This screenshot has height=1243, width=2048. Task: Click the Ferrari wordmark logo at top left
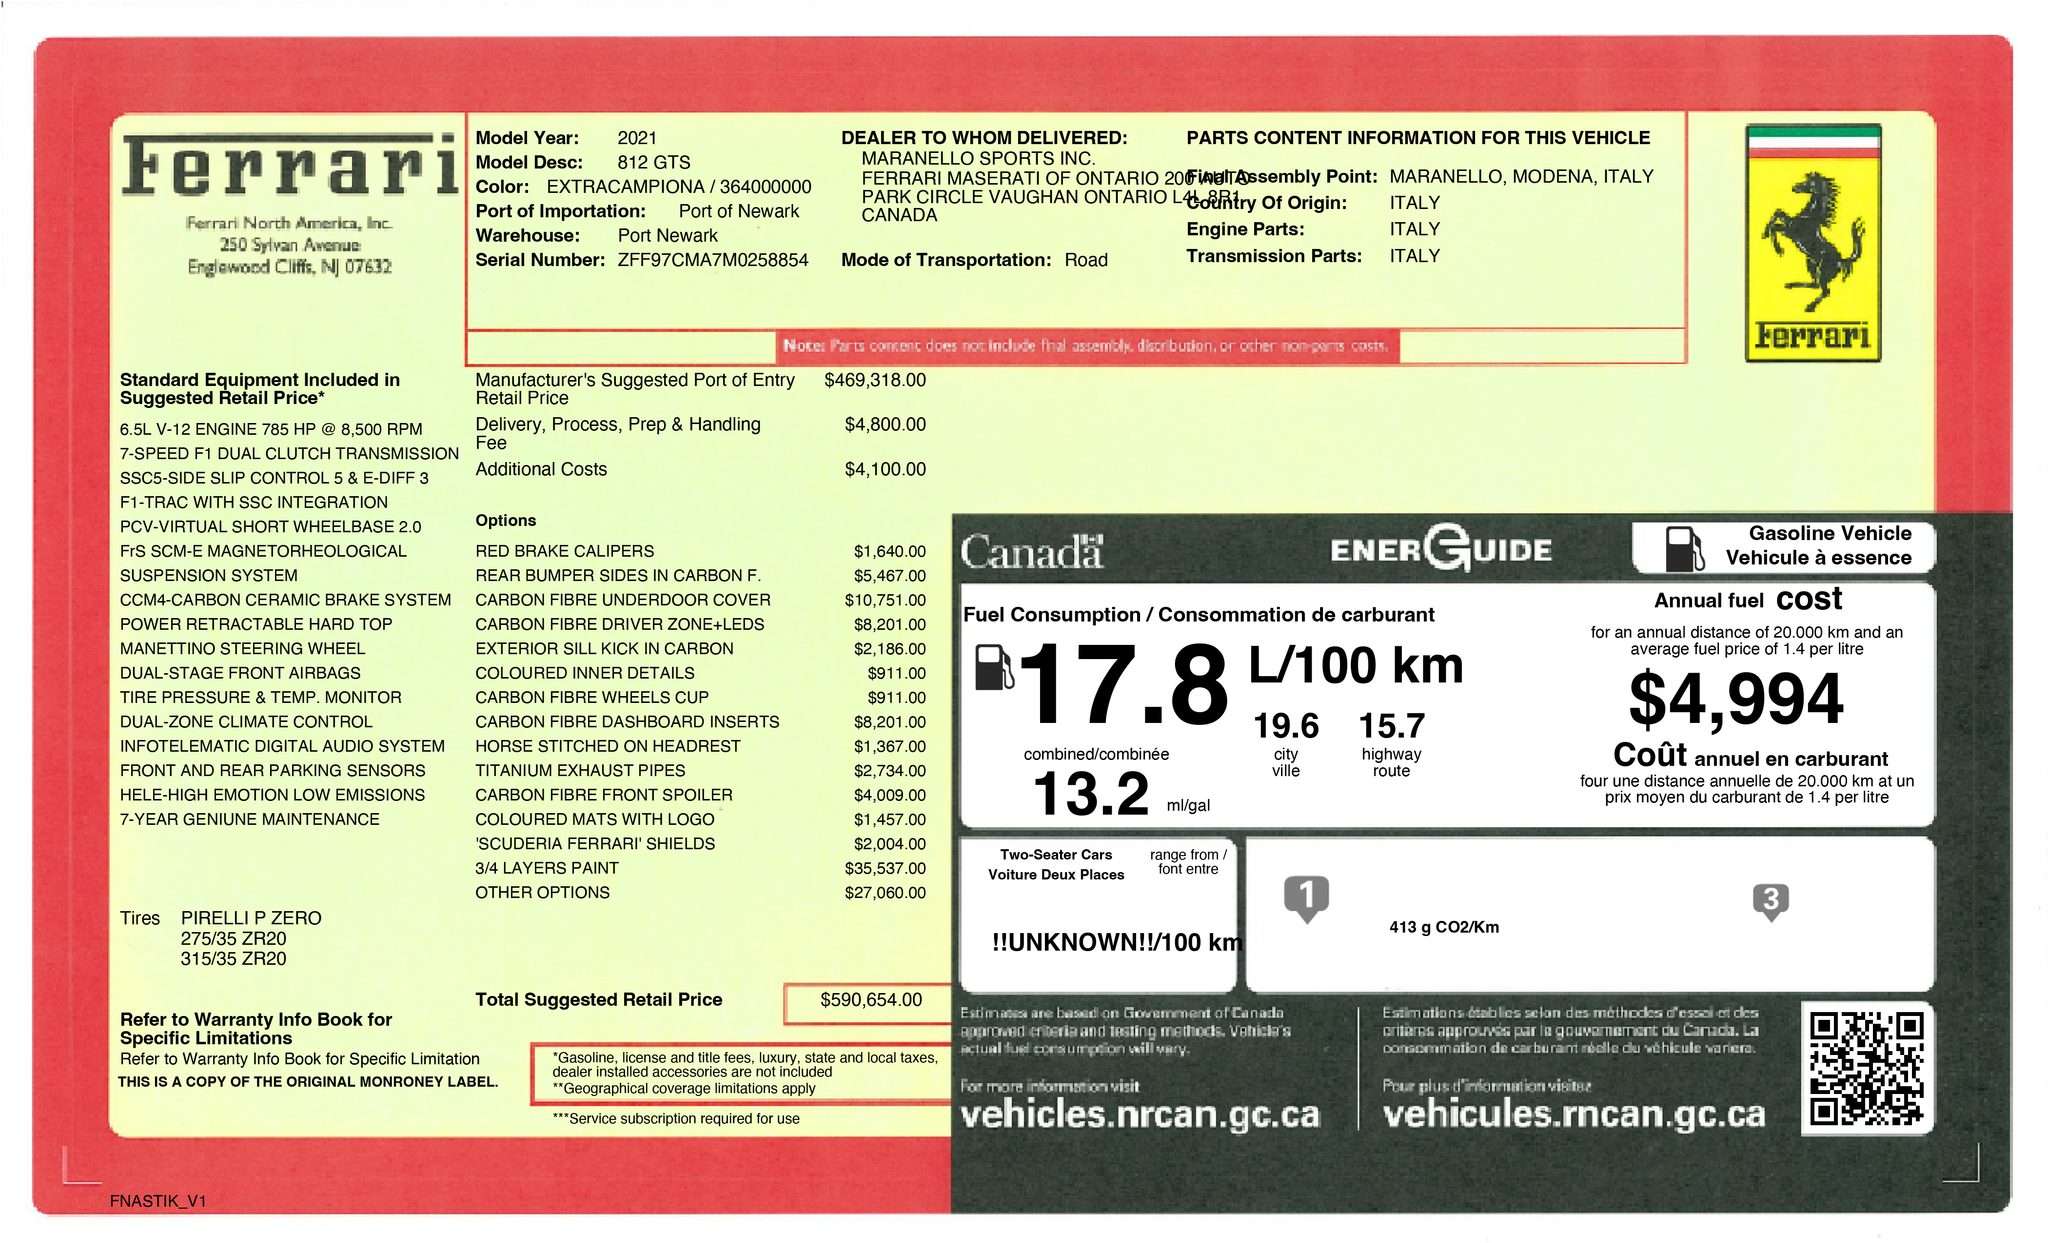(290, 166)
